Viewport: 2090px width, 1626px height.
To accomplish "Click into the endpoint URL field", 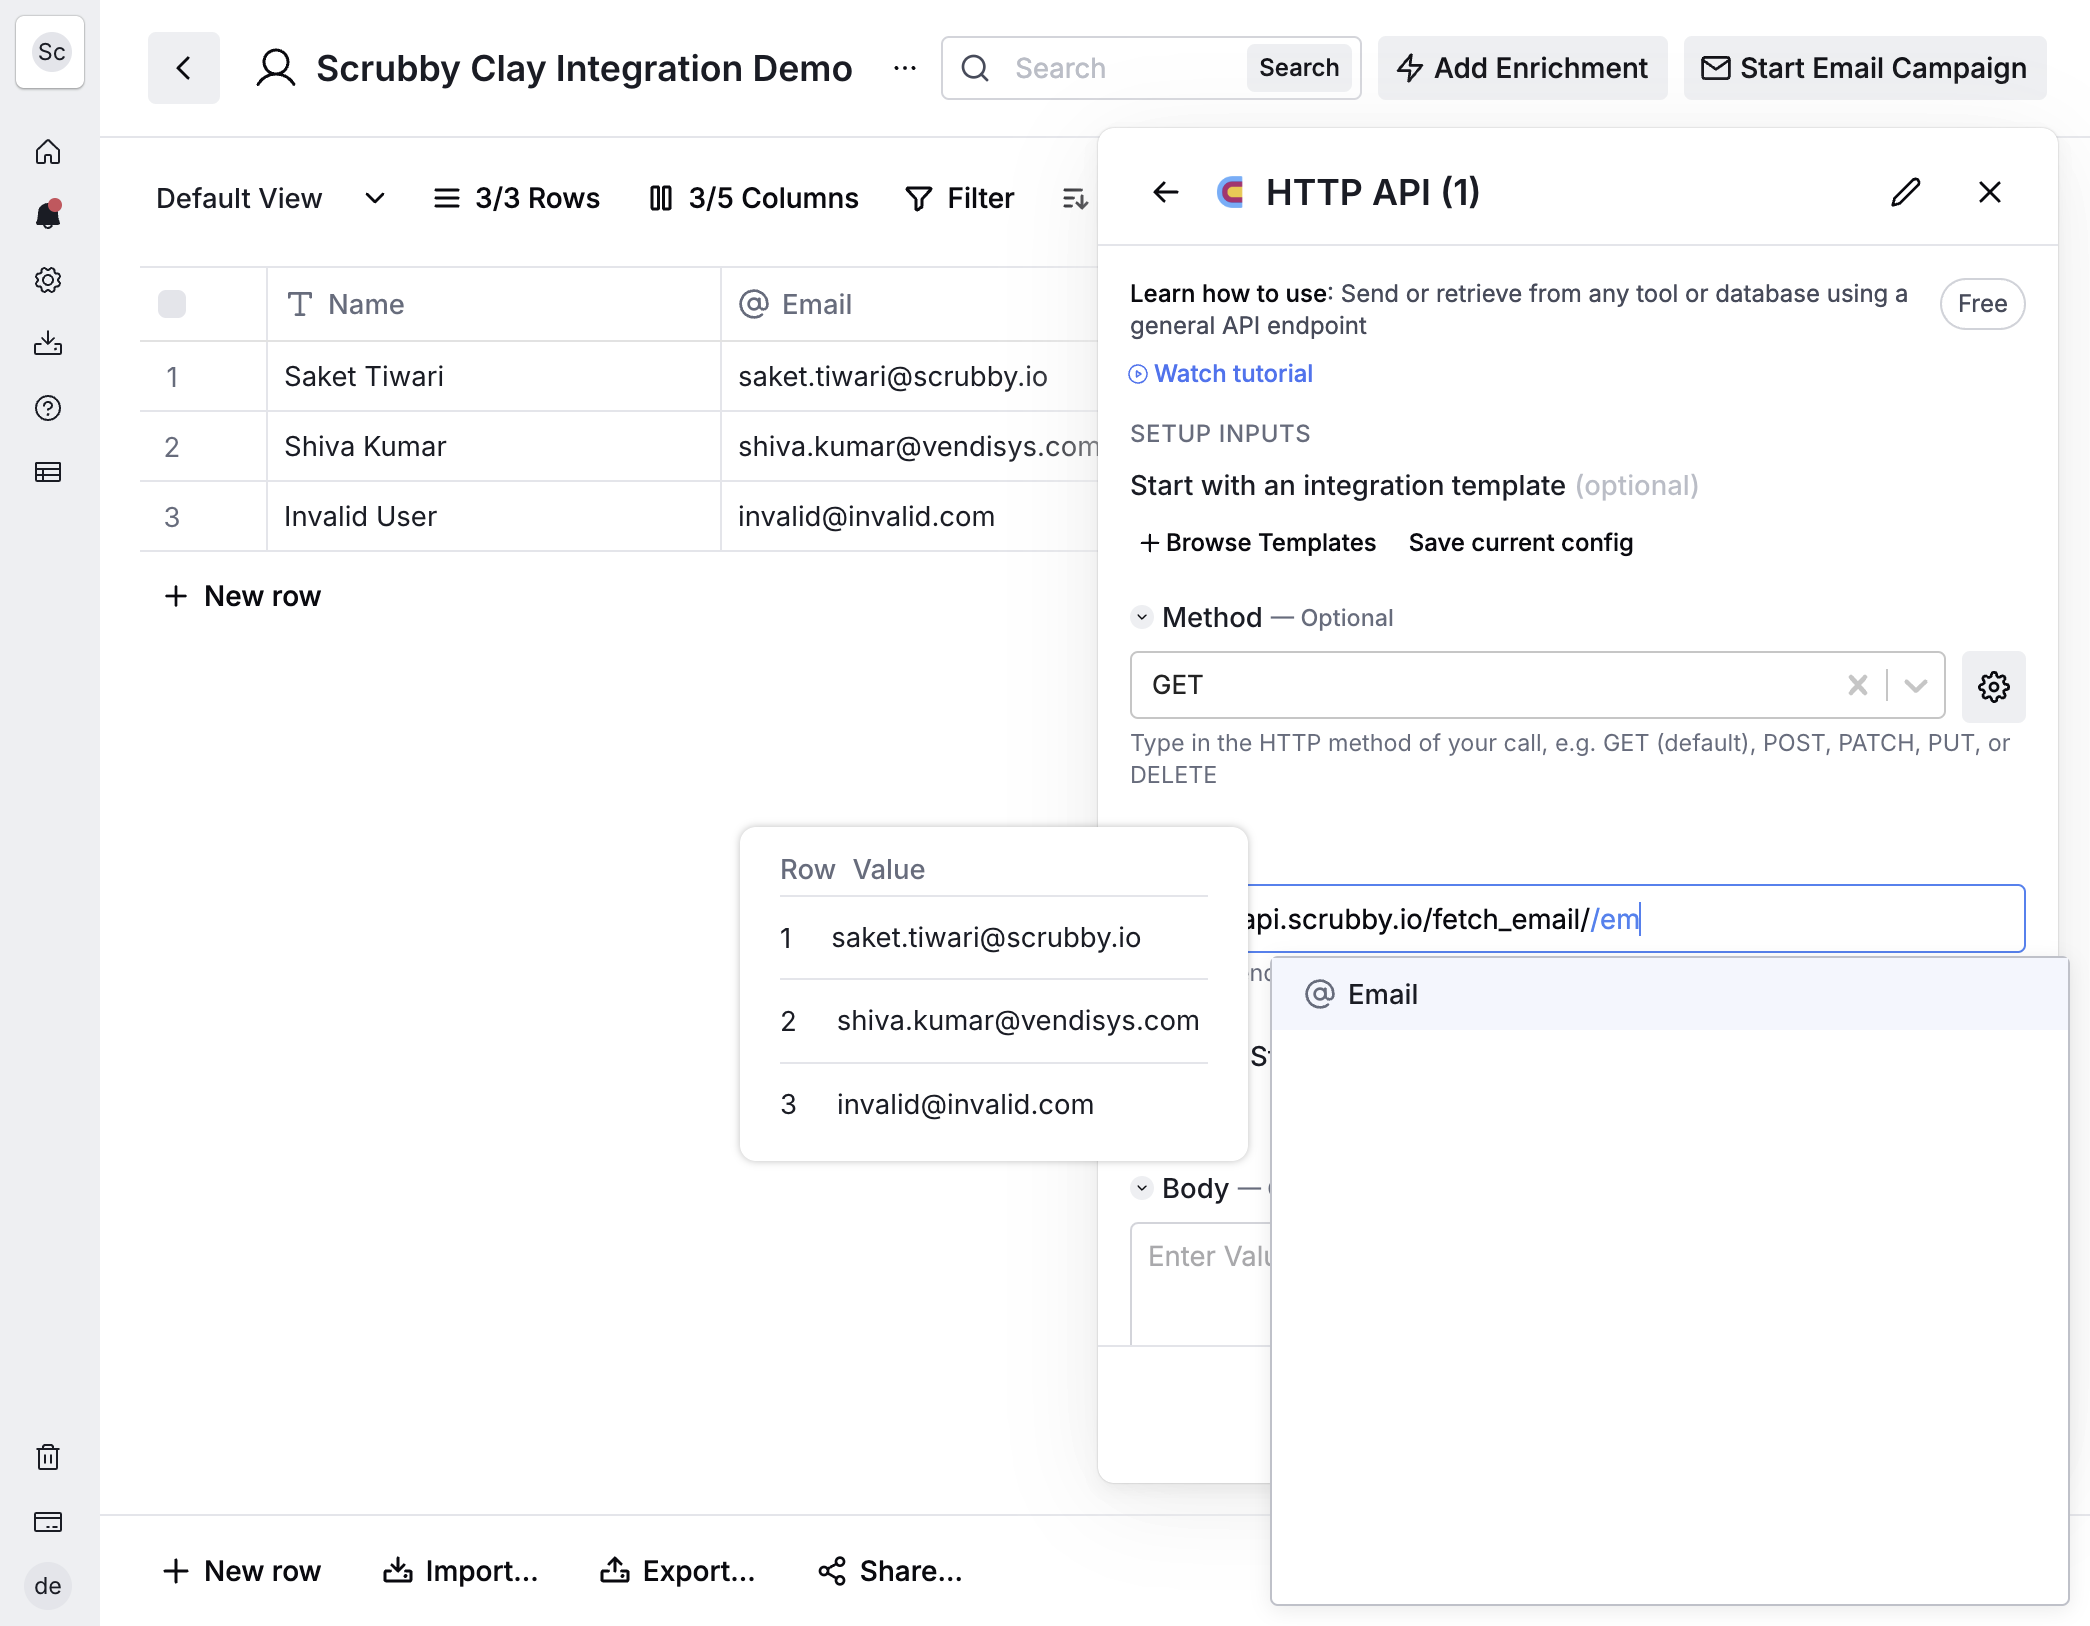I will point(1636,919).
